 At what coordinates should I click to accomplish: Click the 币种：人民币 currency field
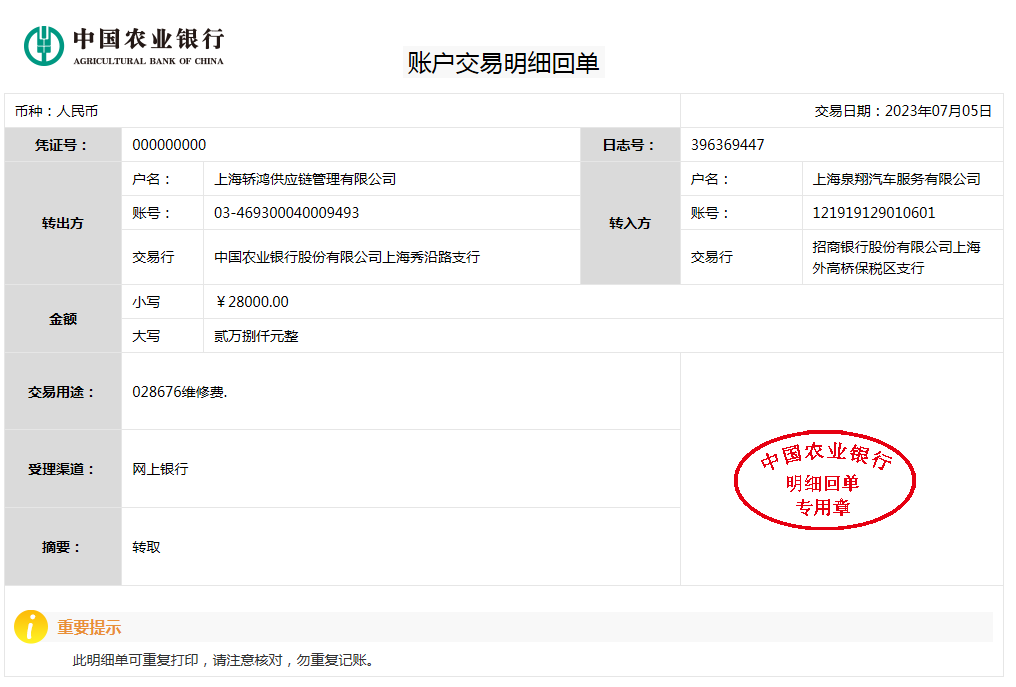pyautogui.click(x=56, y=111)
